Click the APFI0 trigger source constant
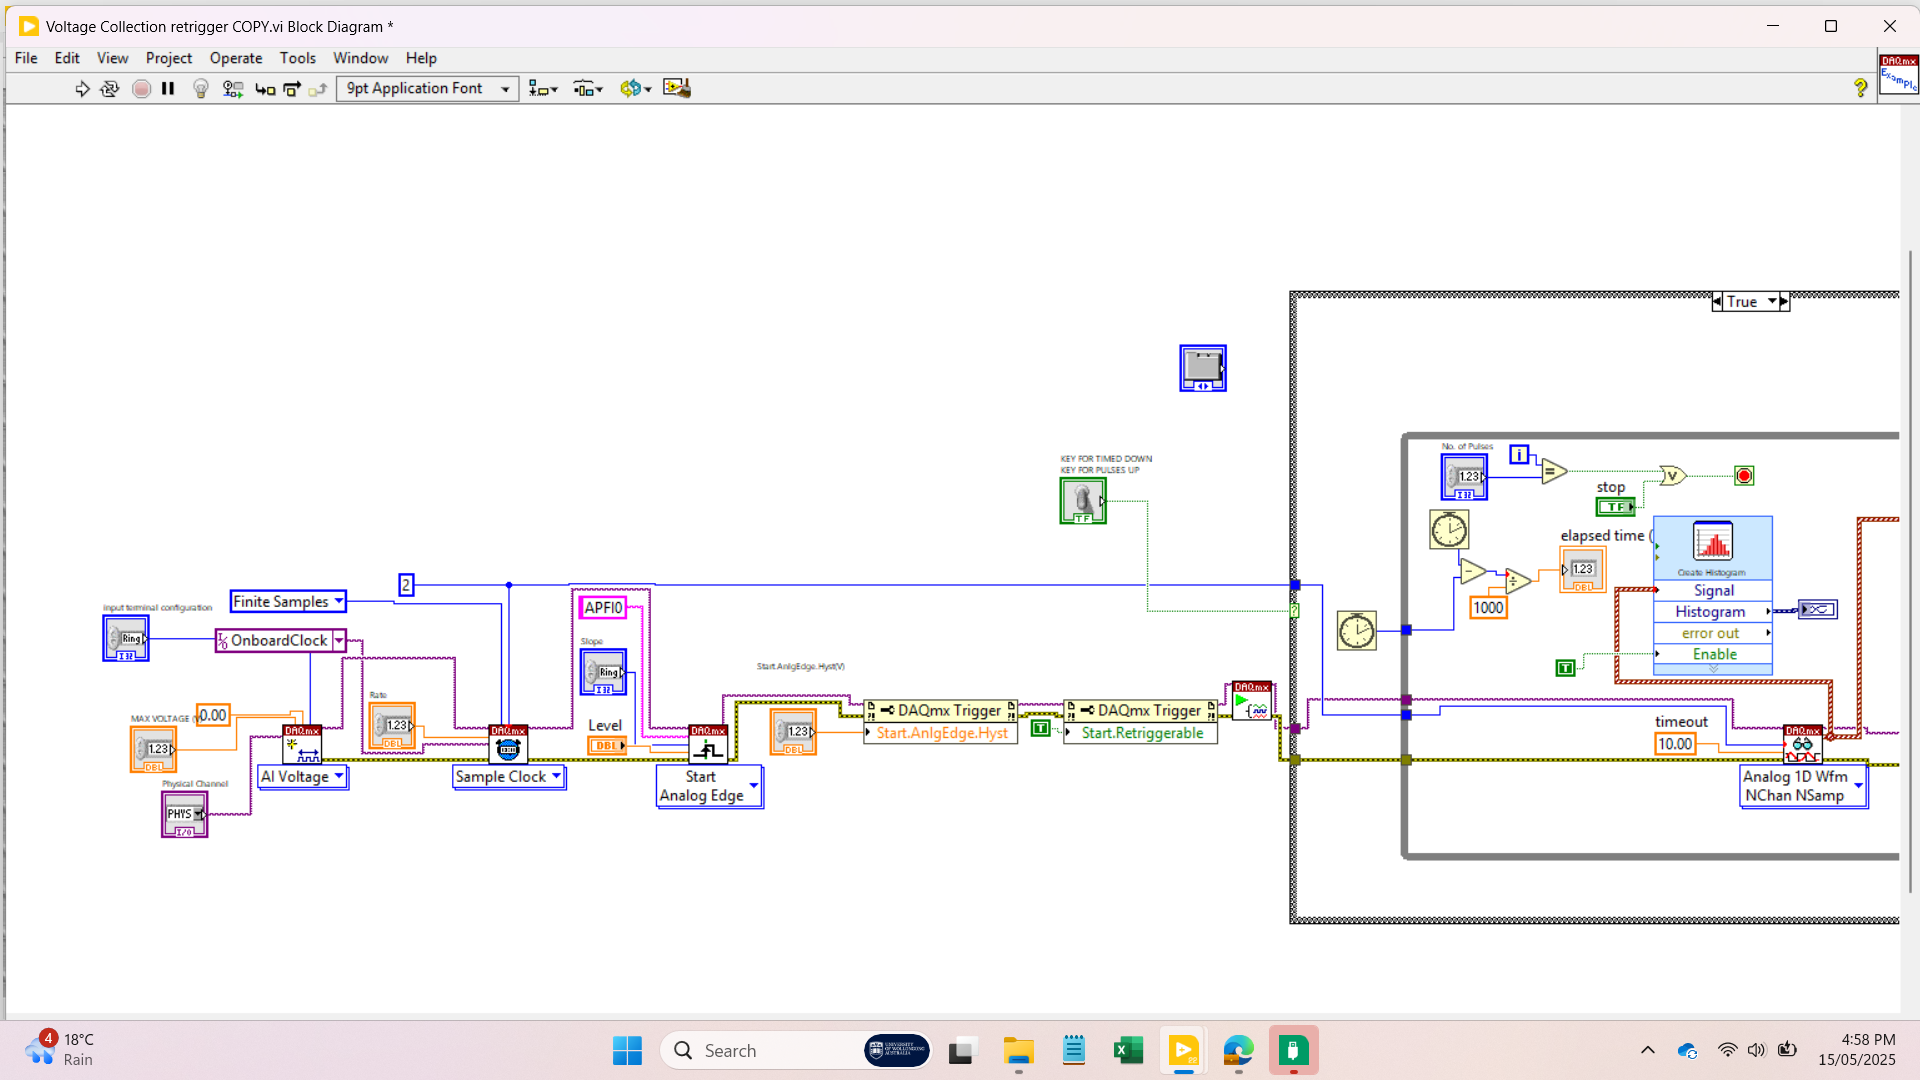The image size is (1920, 1080). (x=603, y=608)
